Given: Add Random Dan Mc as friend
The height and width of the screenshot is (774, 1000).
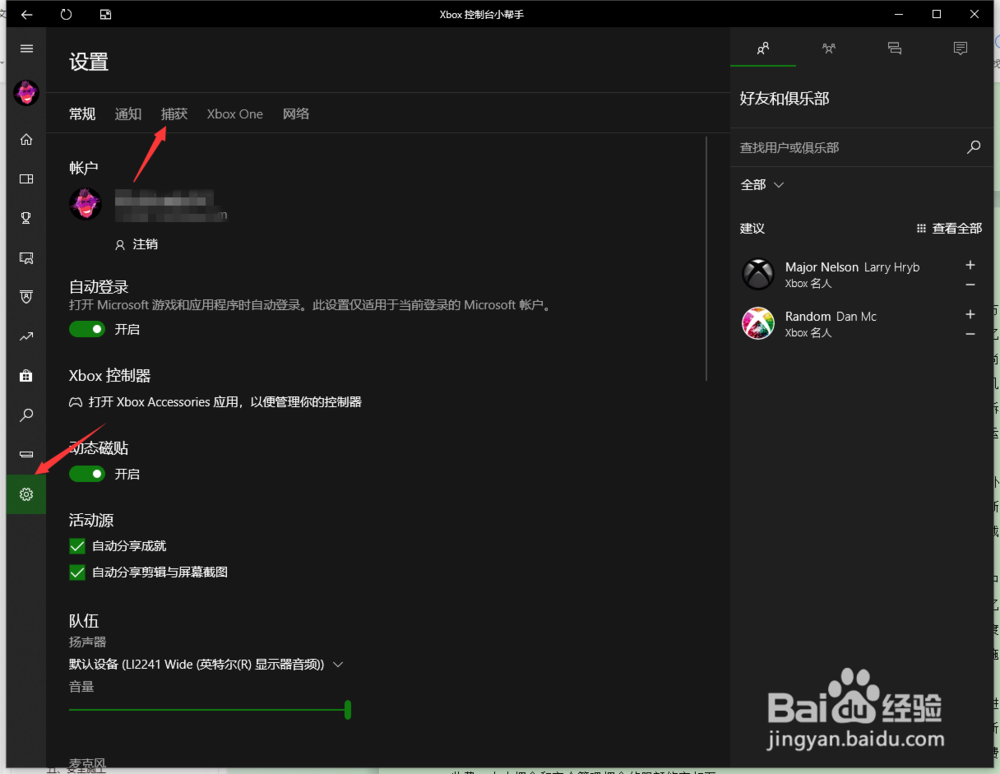Looking at the screenshot, I should (x=970, y=314).
